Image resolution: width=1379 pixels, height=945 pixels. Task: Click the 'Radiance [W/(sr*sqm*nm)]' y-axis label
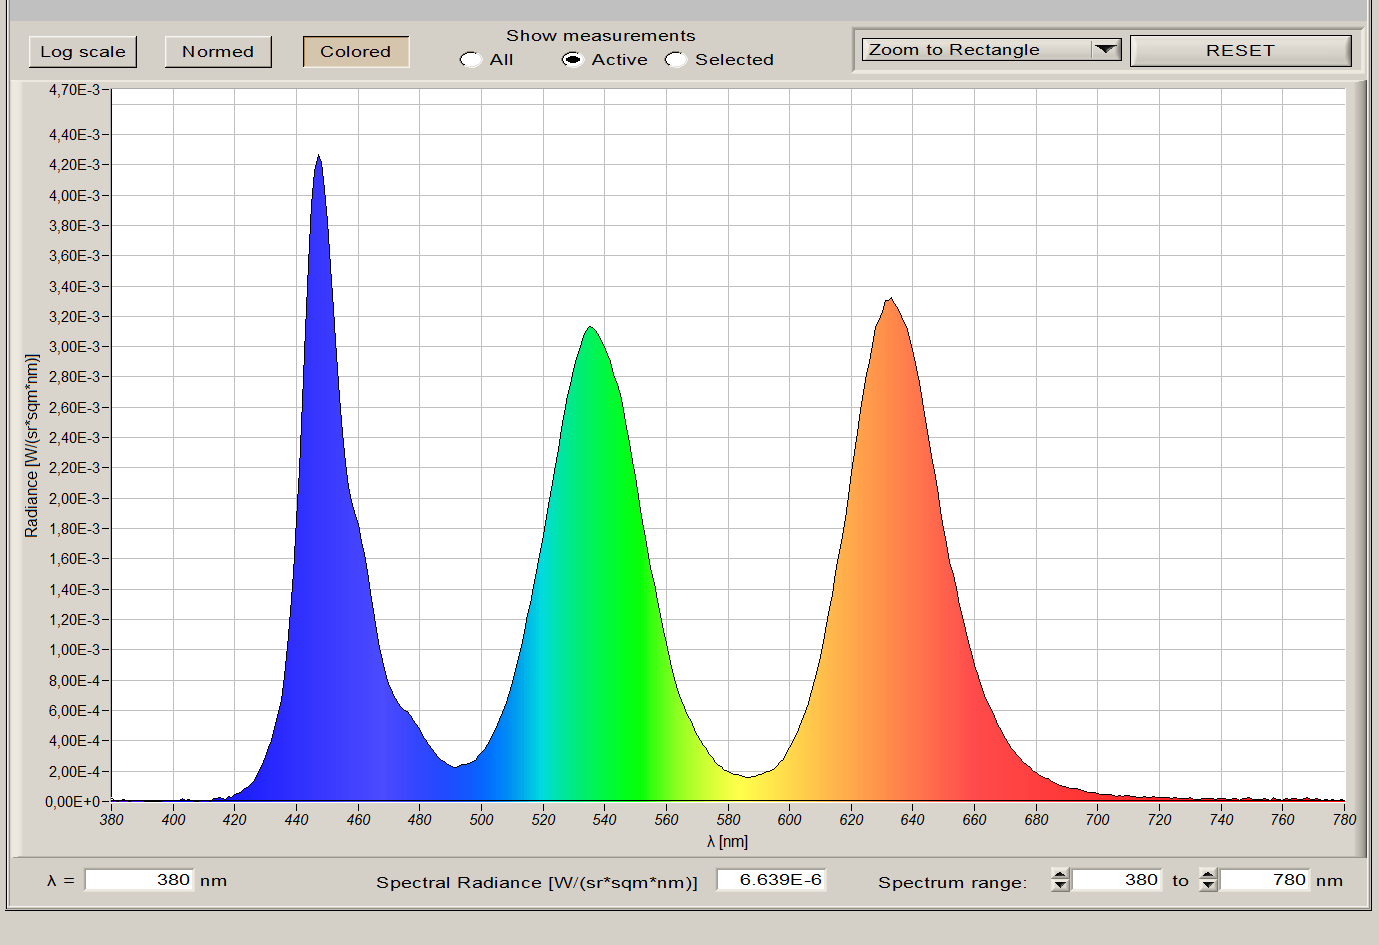click(32, 446)
